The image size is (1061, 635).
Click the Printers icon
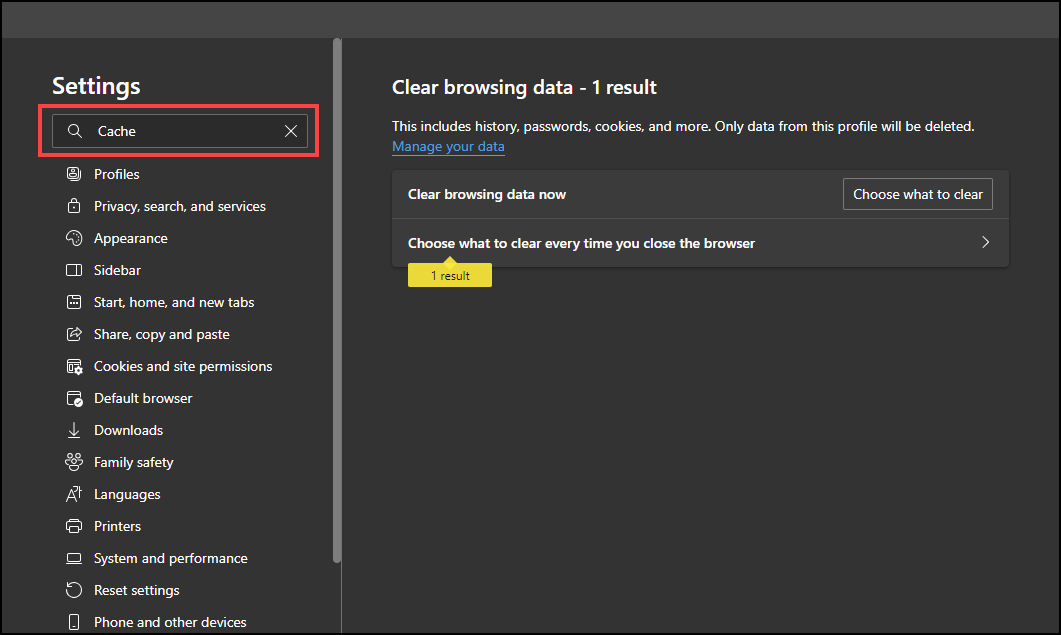tap(73, 526)
